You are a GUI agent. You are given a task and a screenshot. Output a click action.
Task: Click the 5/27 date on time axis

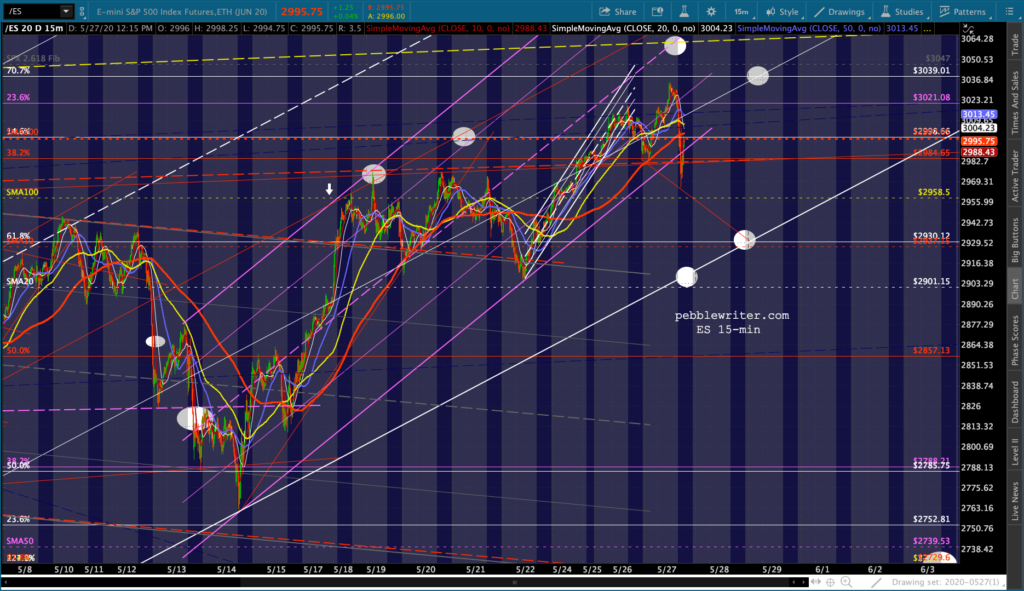coord(667,569)
